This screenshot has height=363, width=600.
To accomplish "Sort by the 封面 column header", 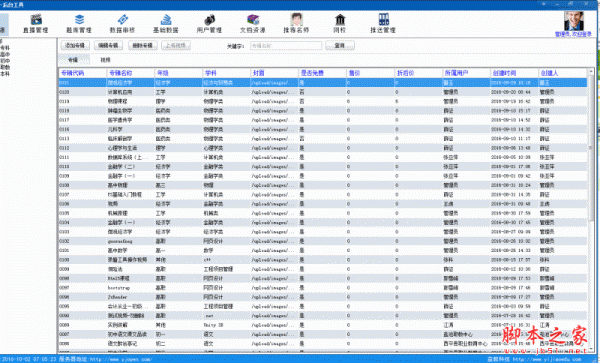I will tap(275, 73).
